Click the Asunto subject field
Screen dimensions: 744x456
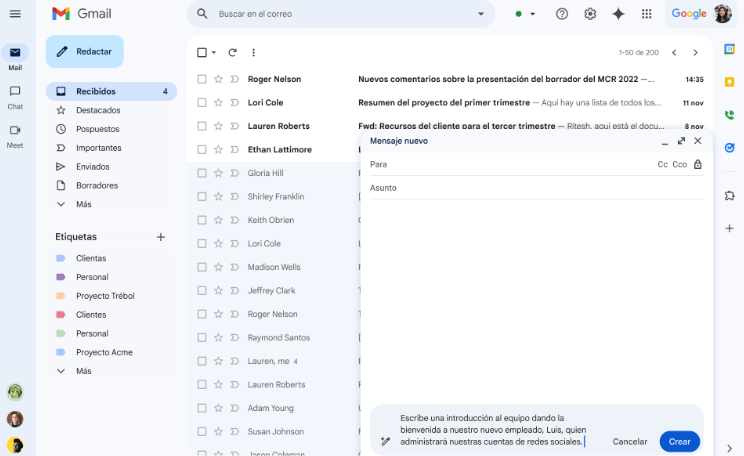(x=536, y=188)
